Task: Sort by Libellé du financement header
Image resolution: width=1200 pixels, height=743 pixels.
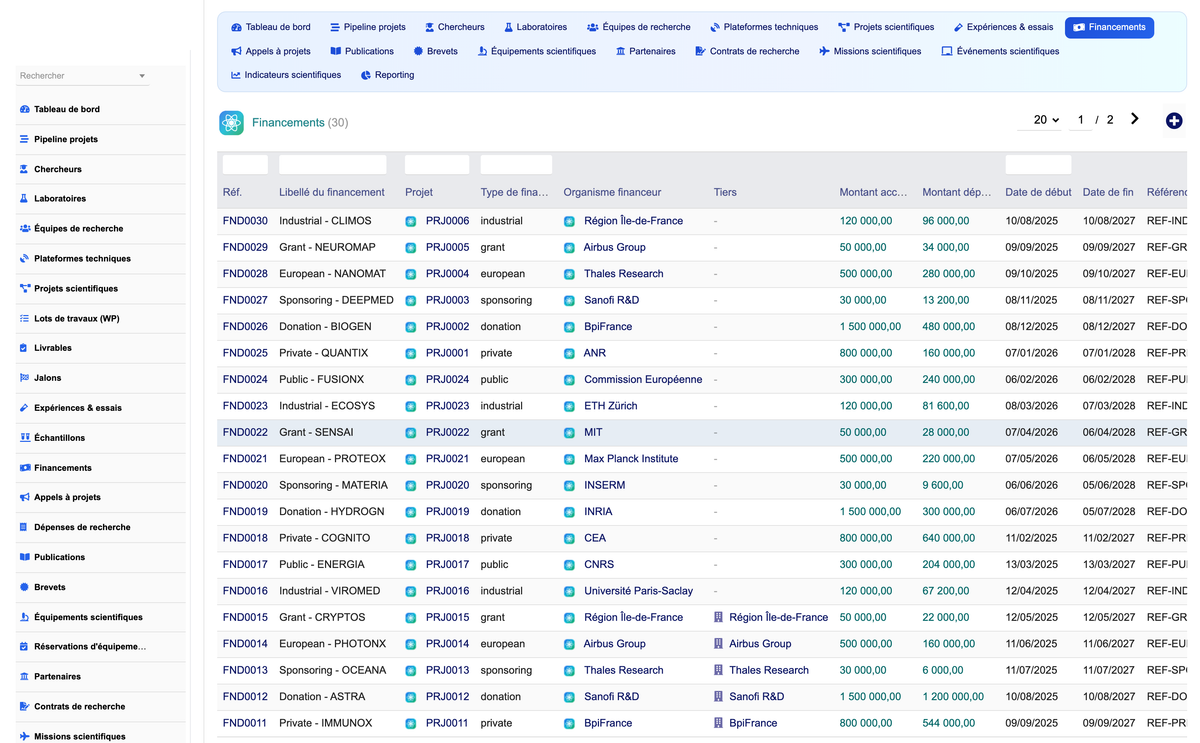Action: point(332,192)
